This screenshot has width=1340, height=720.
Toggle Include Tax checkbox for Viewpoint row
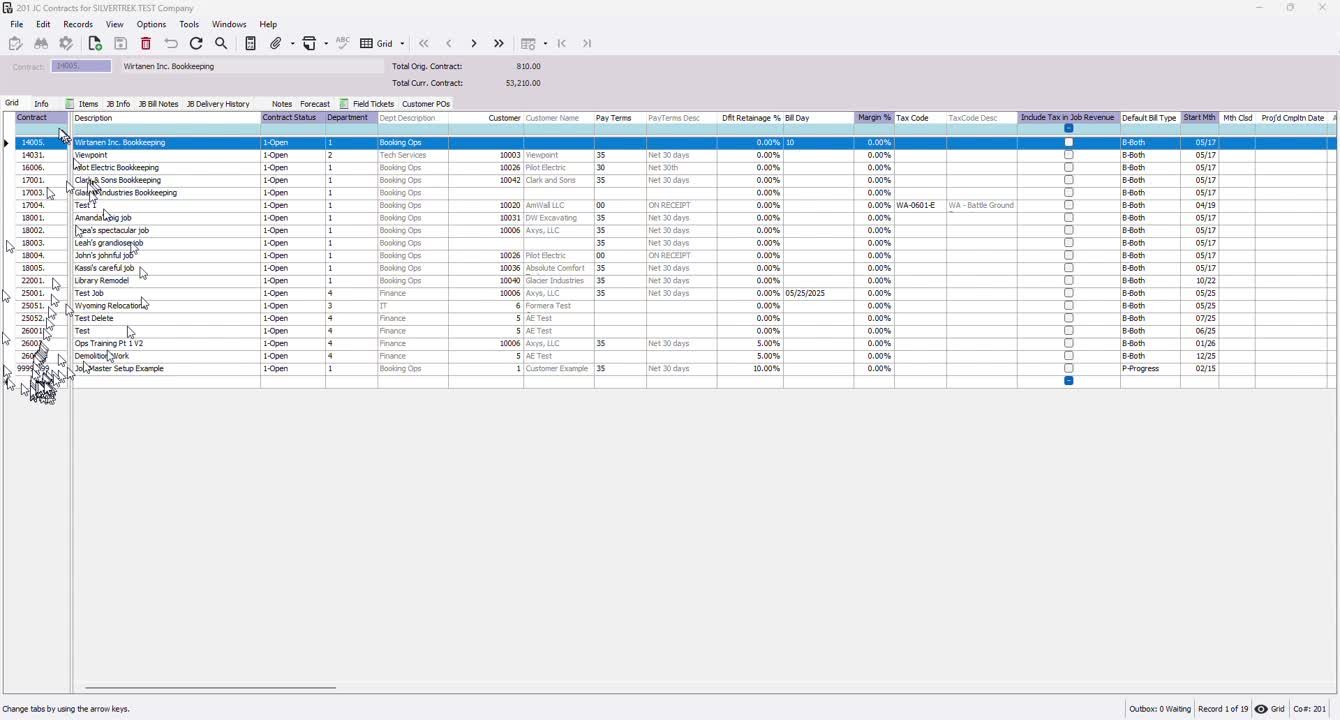click(x=1069, y=156)
